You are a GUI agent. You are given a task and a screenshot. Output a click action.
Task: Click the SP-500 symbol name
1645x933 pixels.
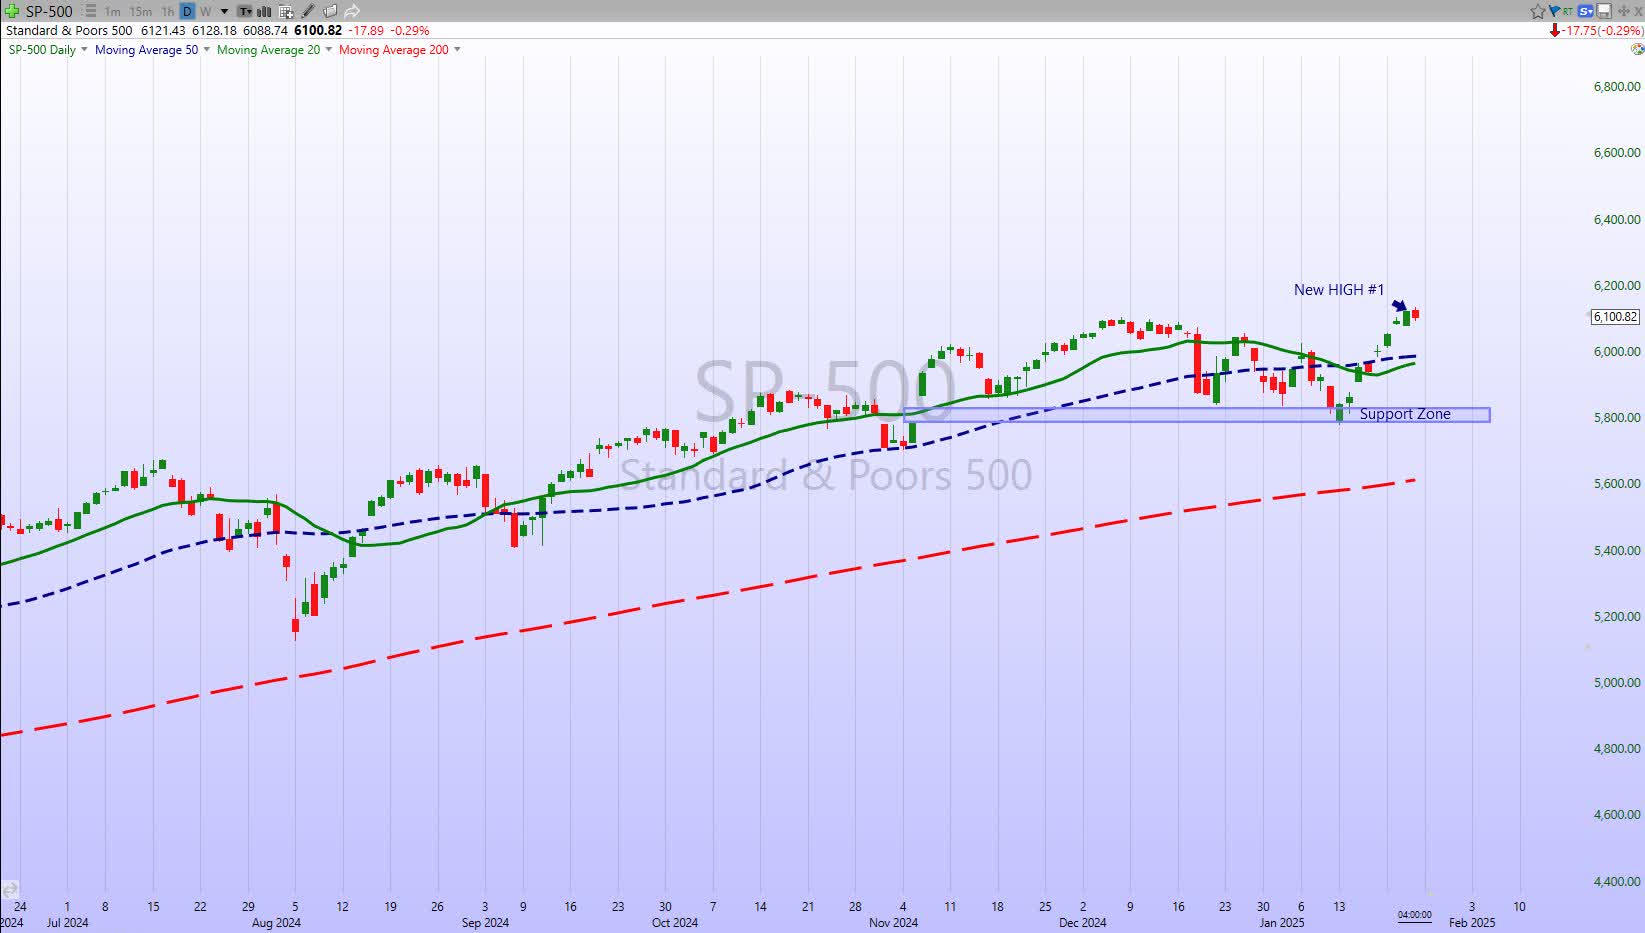pos(49,12)
